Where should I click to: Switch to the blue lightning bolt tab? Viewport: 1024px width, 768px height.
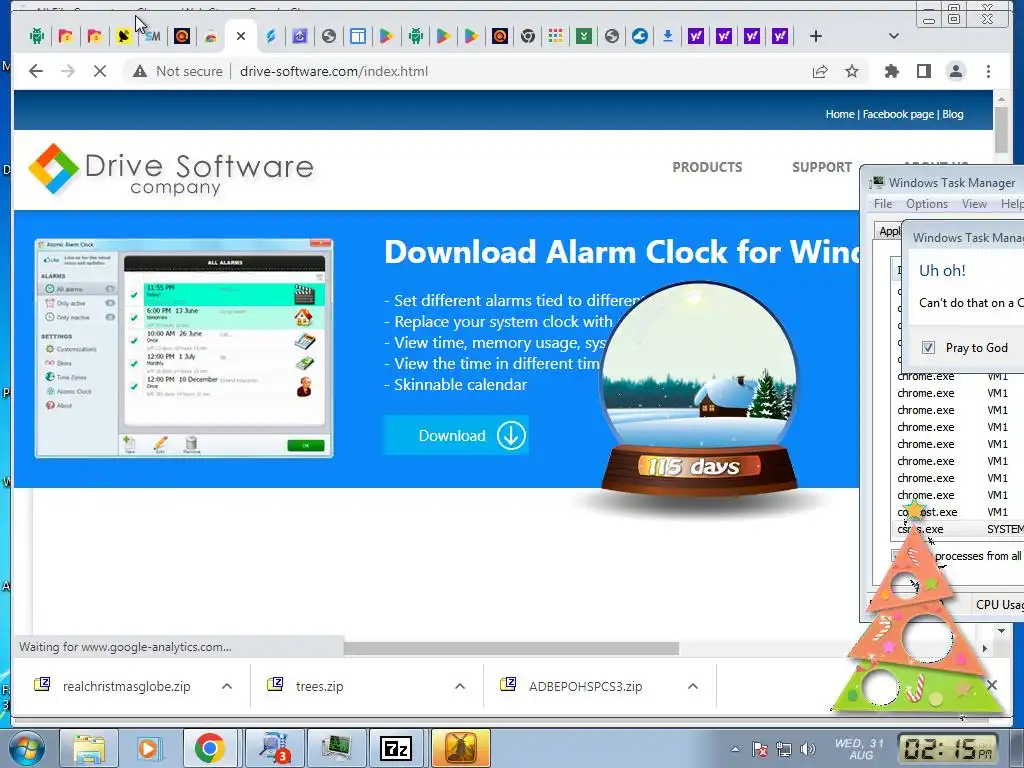point(270,36)
